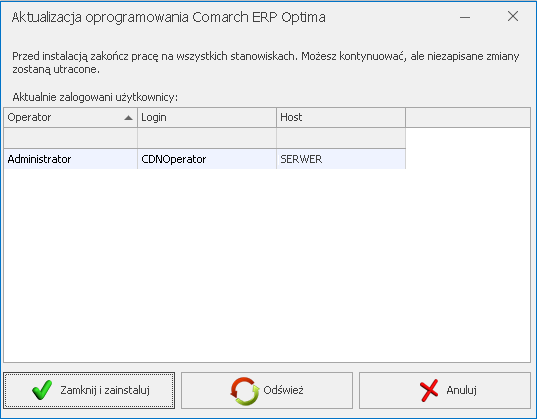Image resolution: width=537 pixels, height=419 pixels.
Task: Sort by the Host column header
Action: tap(341, 118)
